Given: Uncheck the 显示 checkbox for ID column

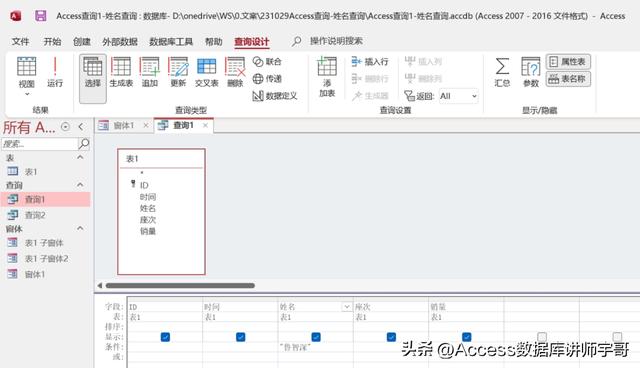Looking at the screenshot, I should pyautogui.click(x=165, y=337).
